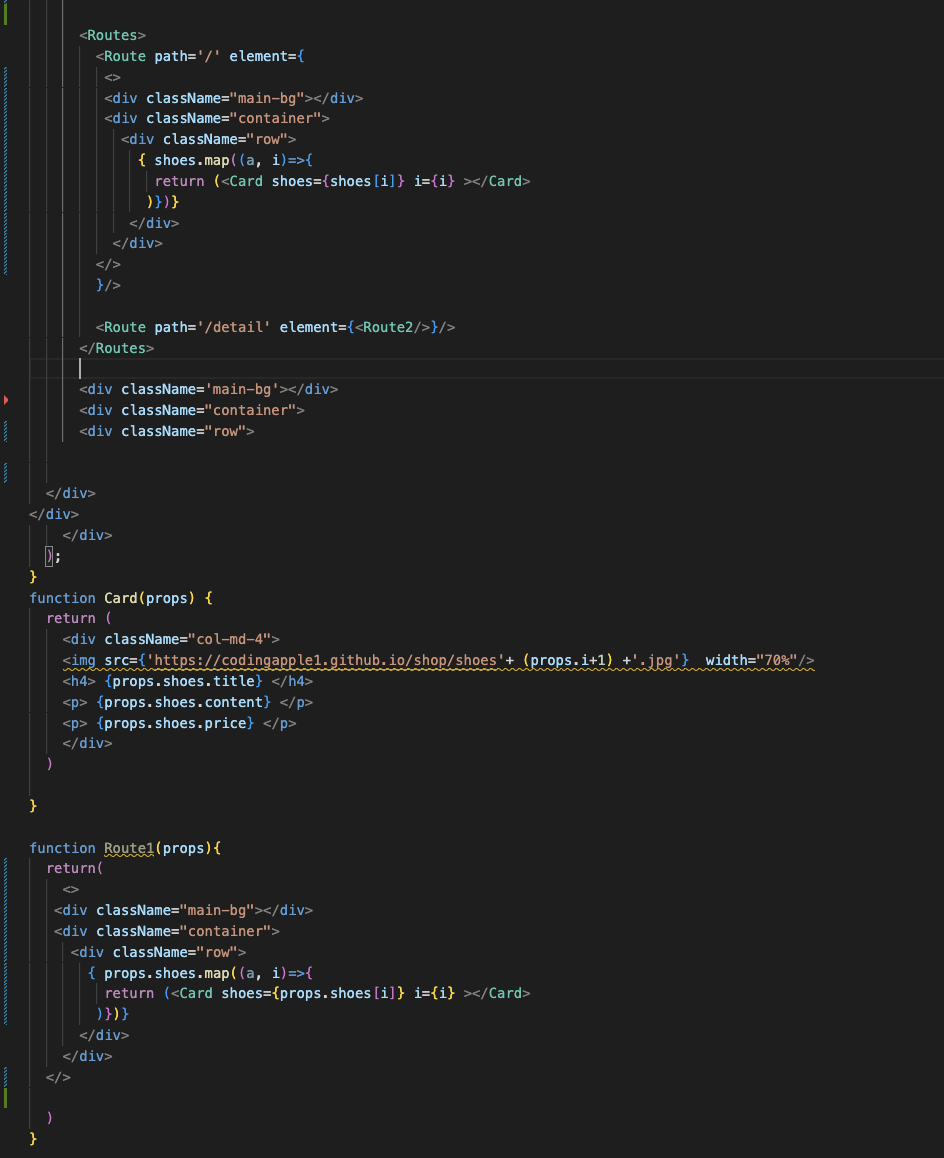This screenshot has width=944, height=1158.
Task: Click 'function Card(props)' declaration
Action: point(120,598)
